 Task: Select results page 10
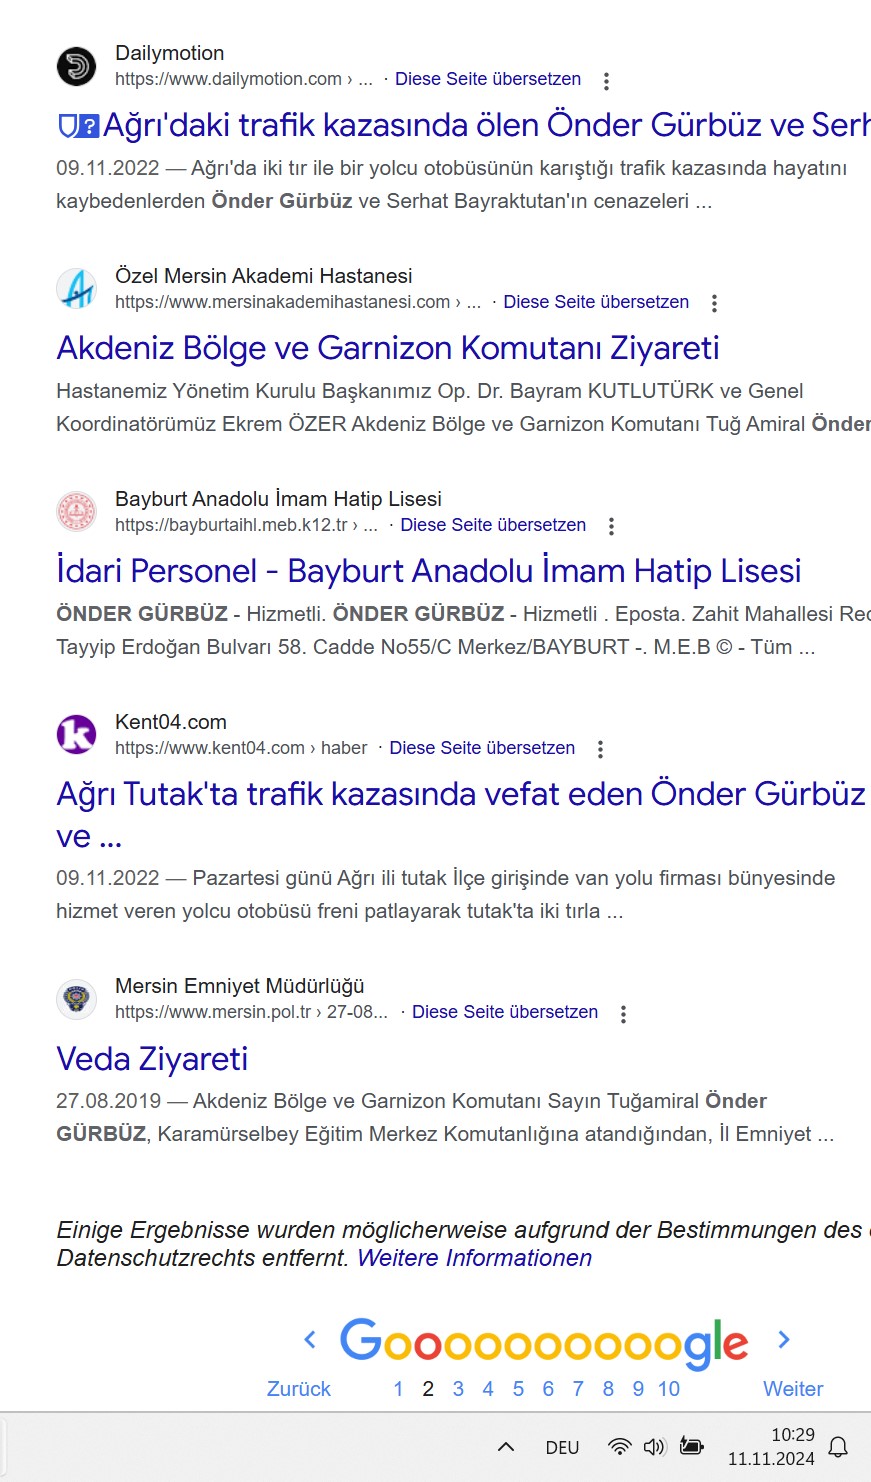[669, 1389]
